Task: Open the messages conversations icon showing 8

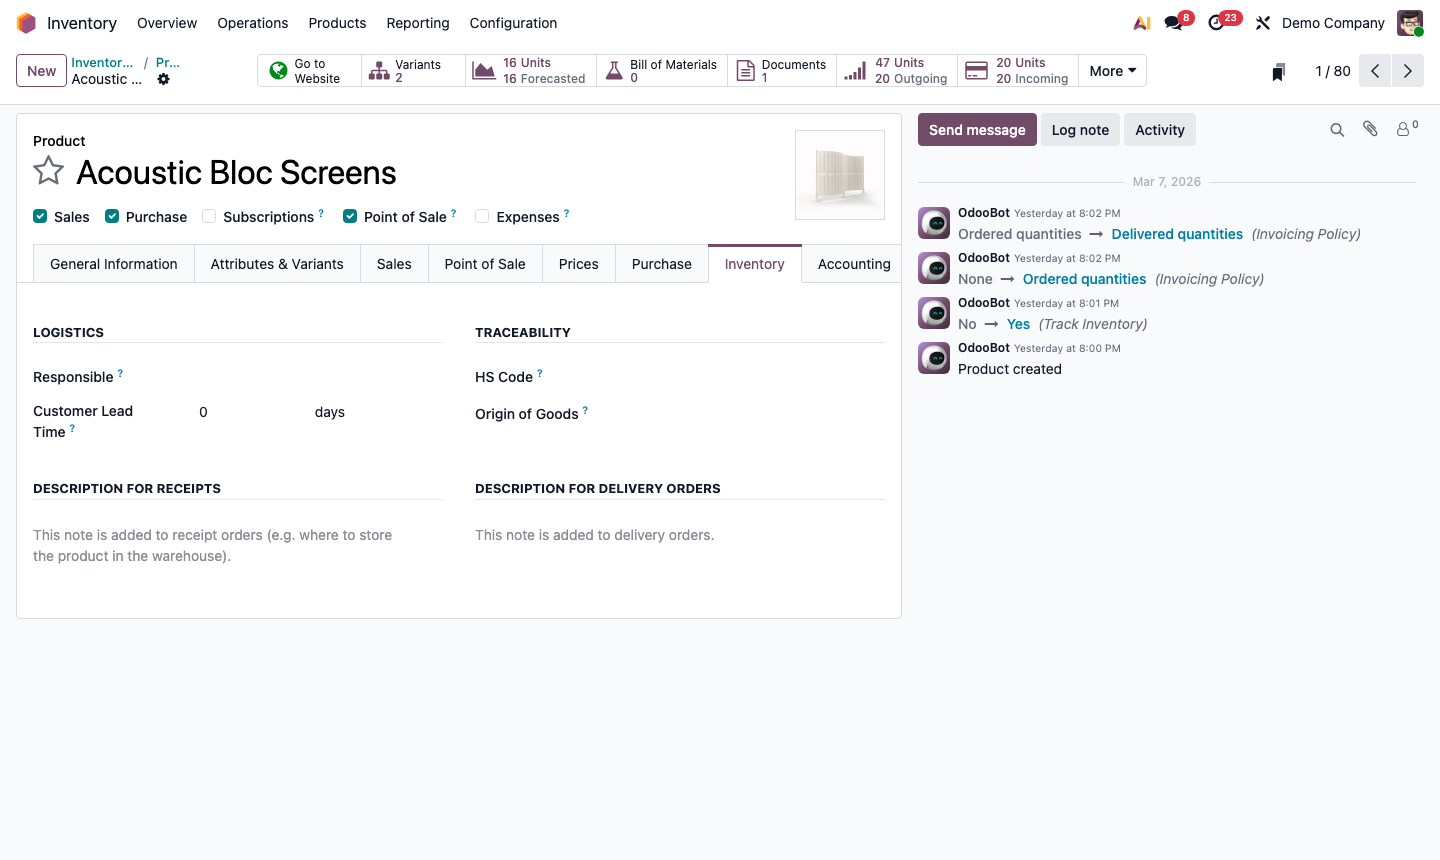Action: (1172, 21)
